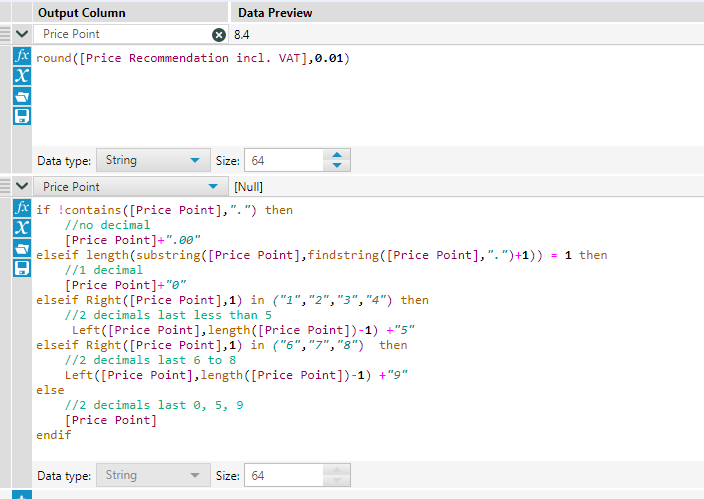This screenshot has width=704, height=499.
Task: Click the Data Preview header
Action: 273,13
